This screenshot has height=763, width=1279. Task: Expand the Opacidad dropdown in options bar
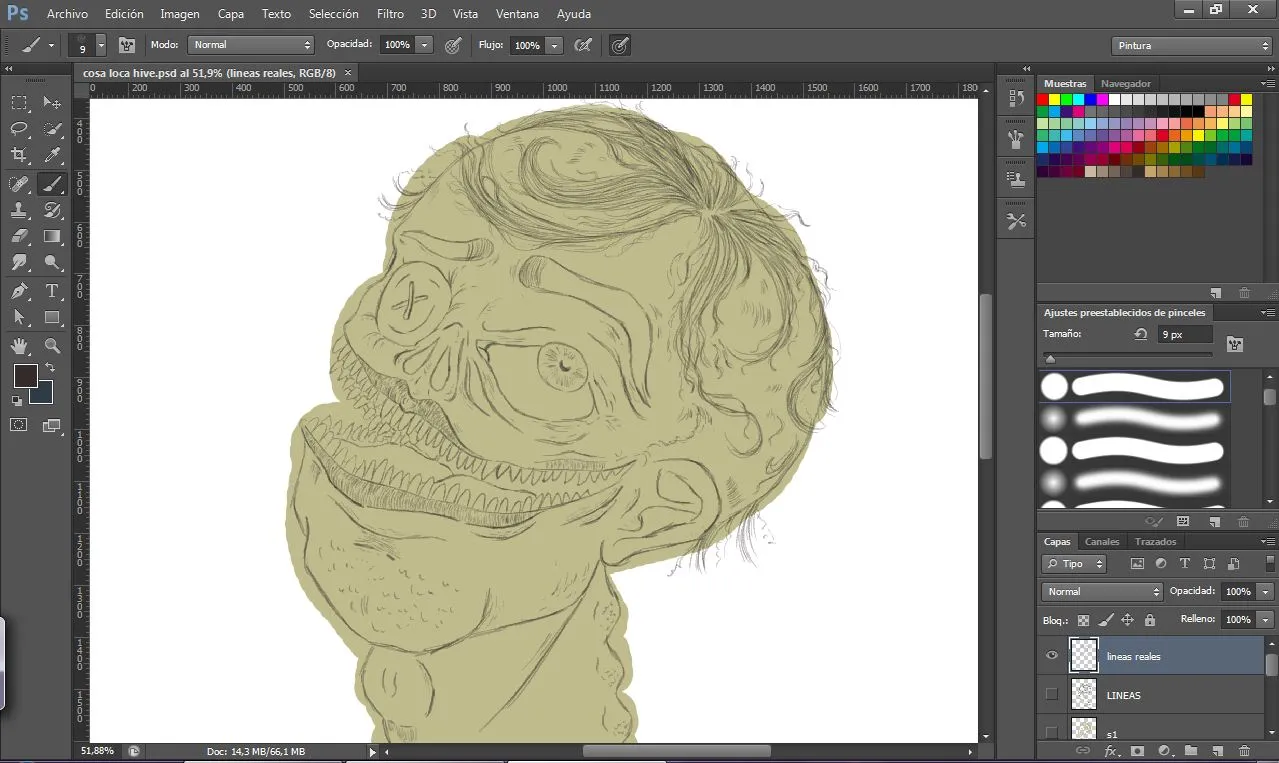[x=424, y=45]
